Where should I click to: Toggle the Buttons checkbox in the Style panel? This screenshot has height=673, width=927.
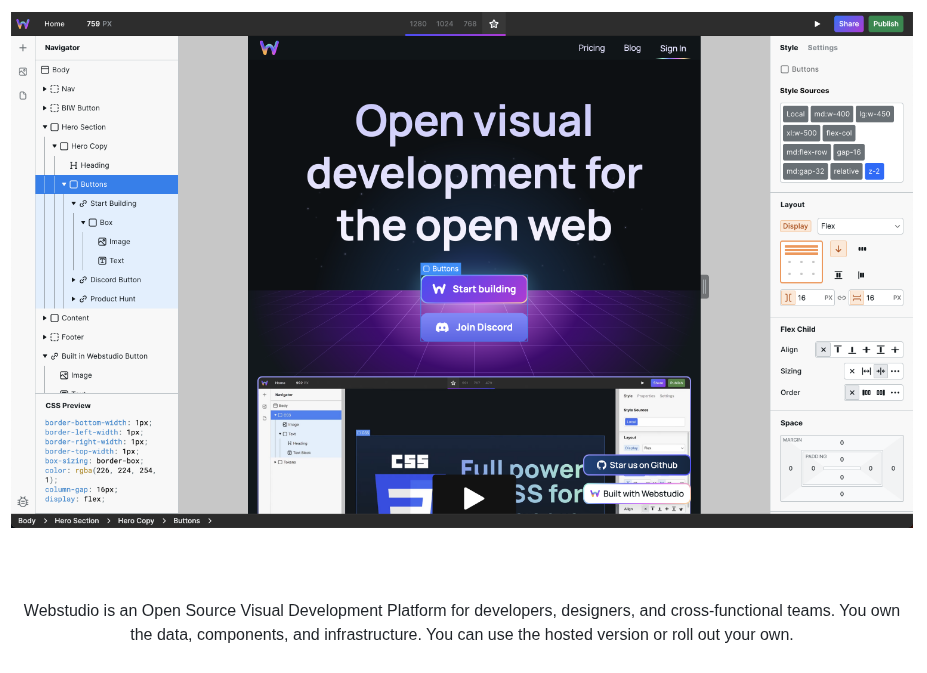(785, 70)
